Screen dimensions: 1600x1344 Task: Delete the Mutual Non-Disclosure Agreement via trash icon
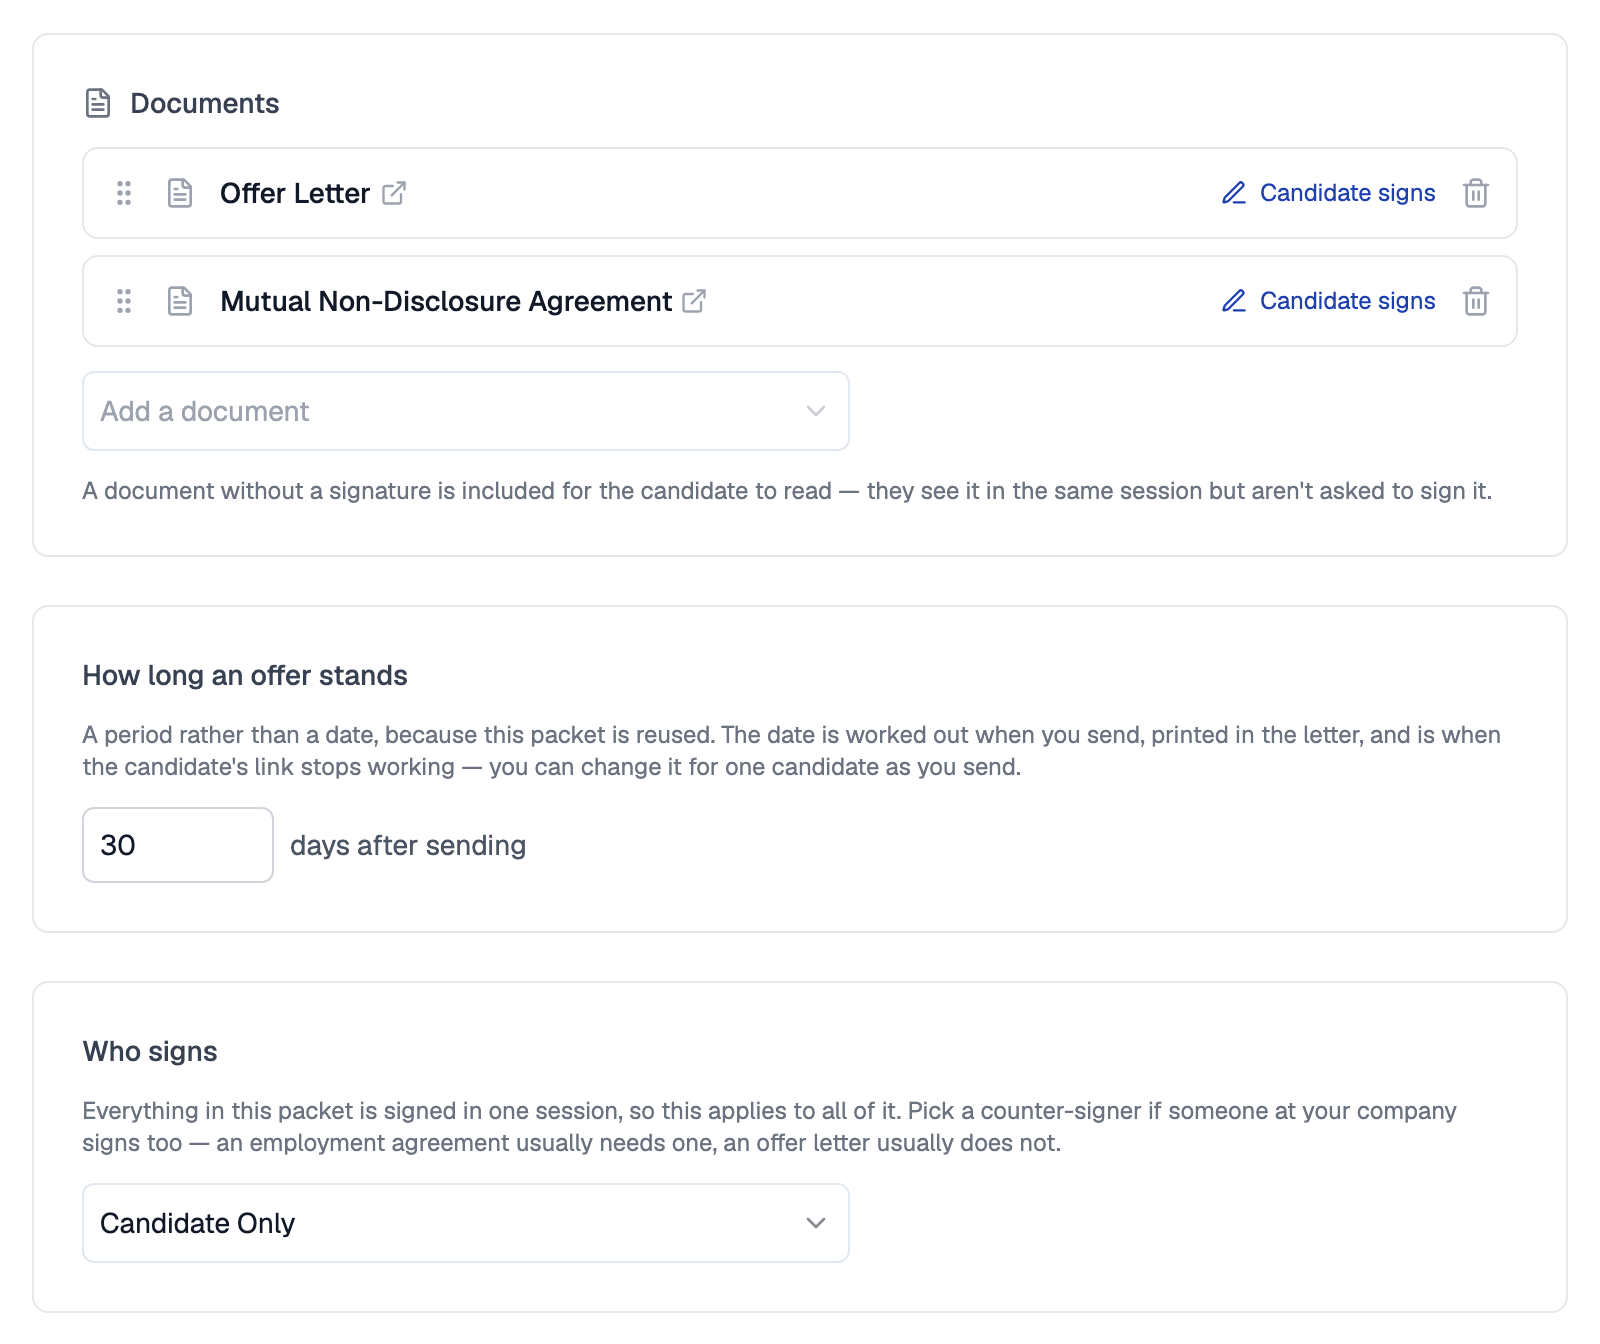point(1476,301)
